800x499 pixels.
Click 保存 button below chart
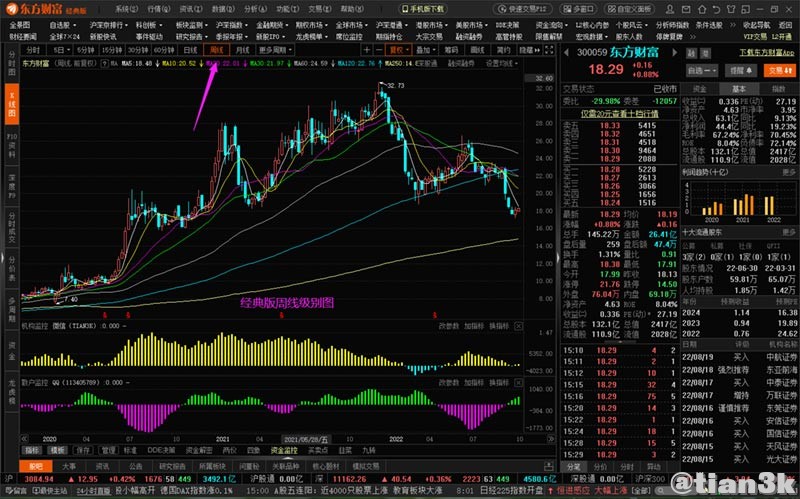(83, 451)
